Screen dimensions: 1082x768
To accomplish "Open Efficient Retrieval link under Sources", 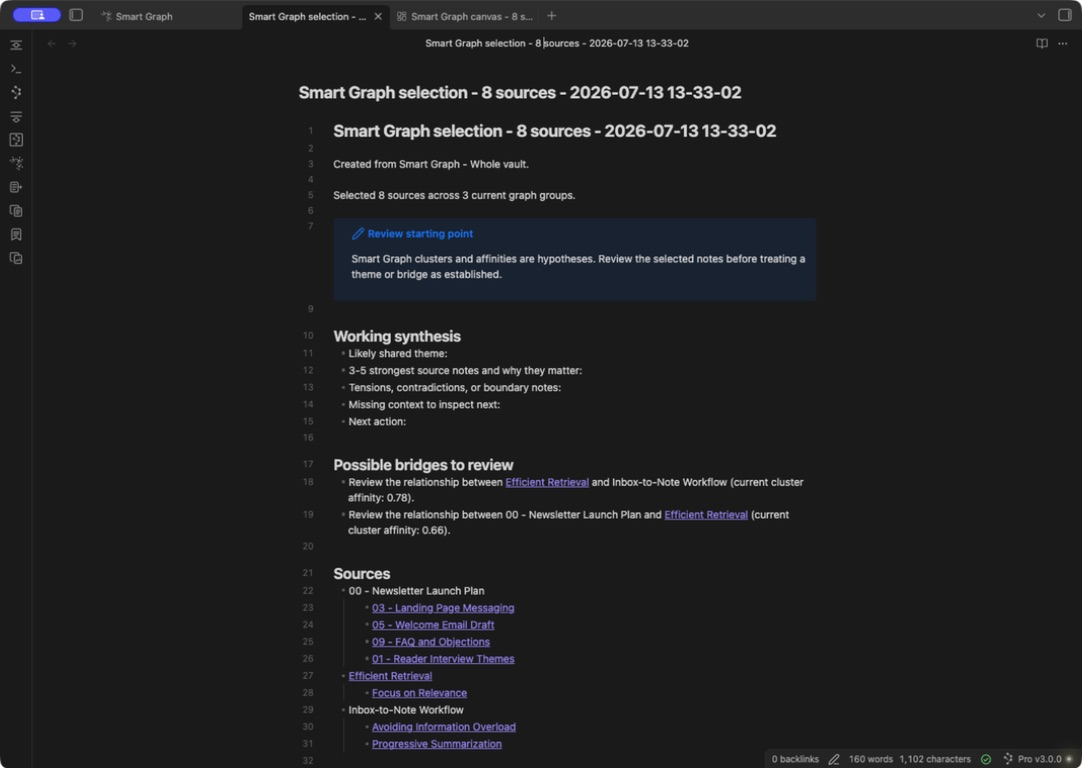I will (x=390, y=676).
